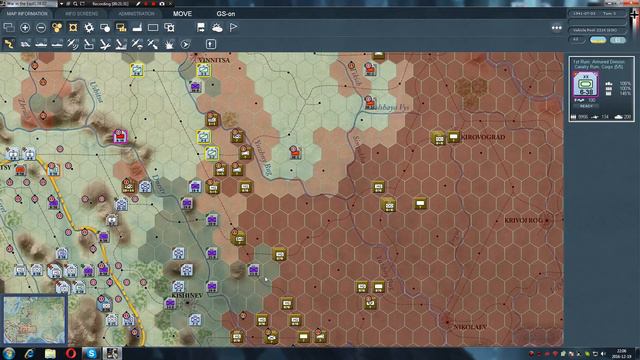The image size is (640, 360).
Task: Click the system tray clock
Action: coord(622,353)
